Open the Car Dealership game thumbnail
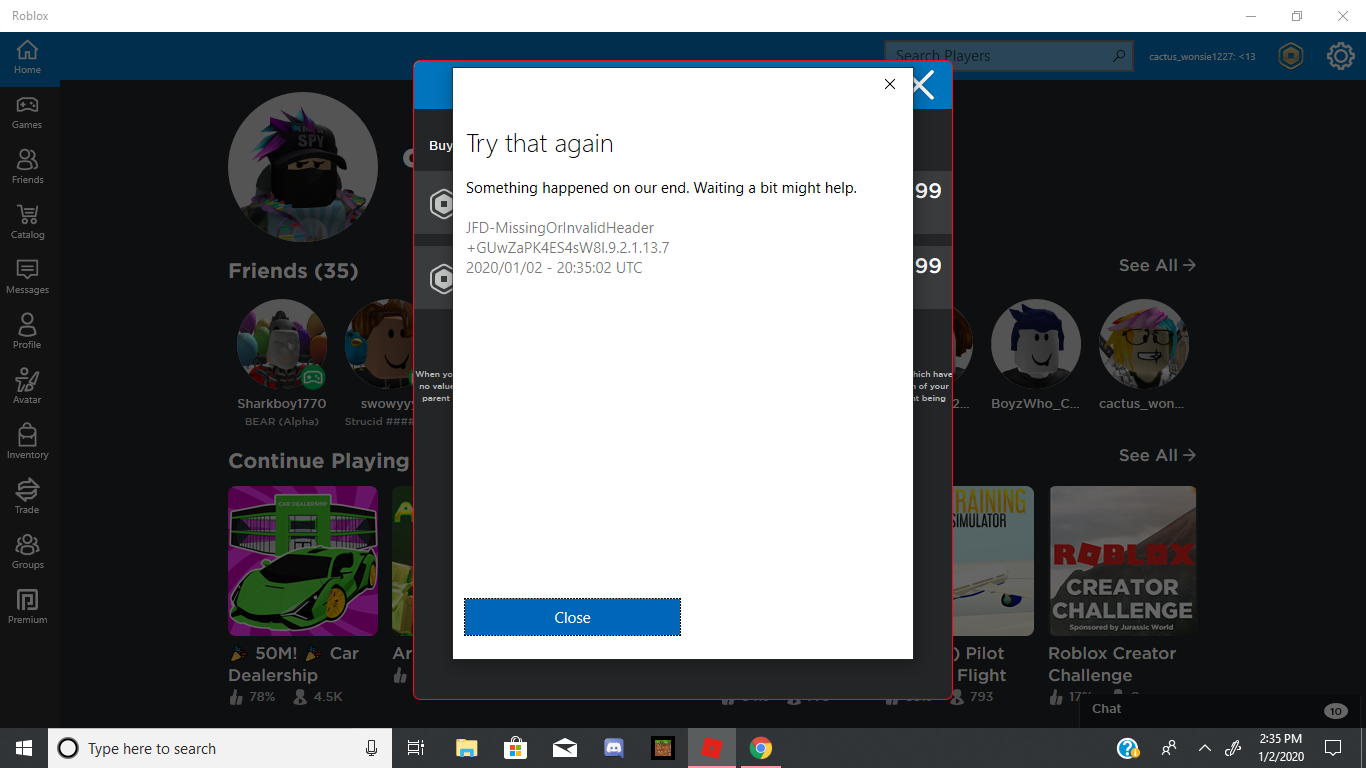The width and height of the screenshot is (1366, 768). click(303, 561)
